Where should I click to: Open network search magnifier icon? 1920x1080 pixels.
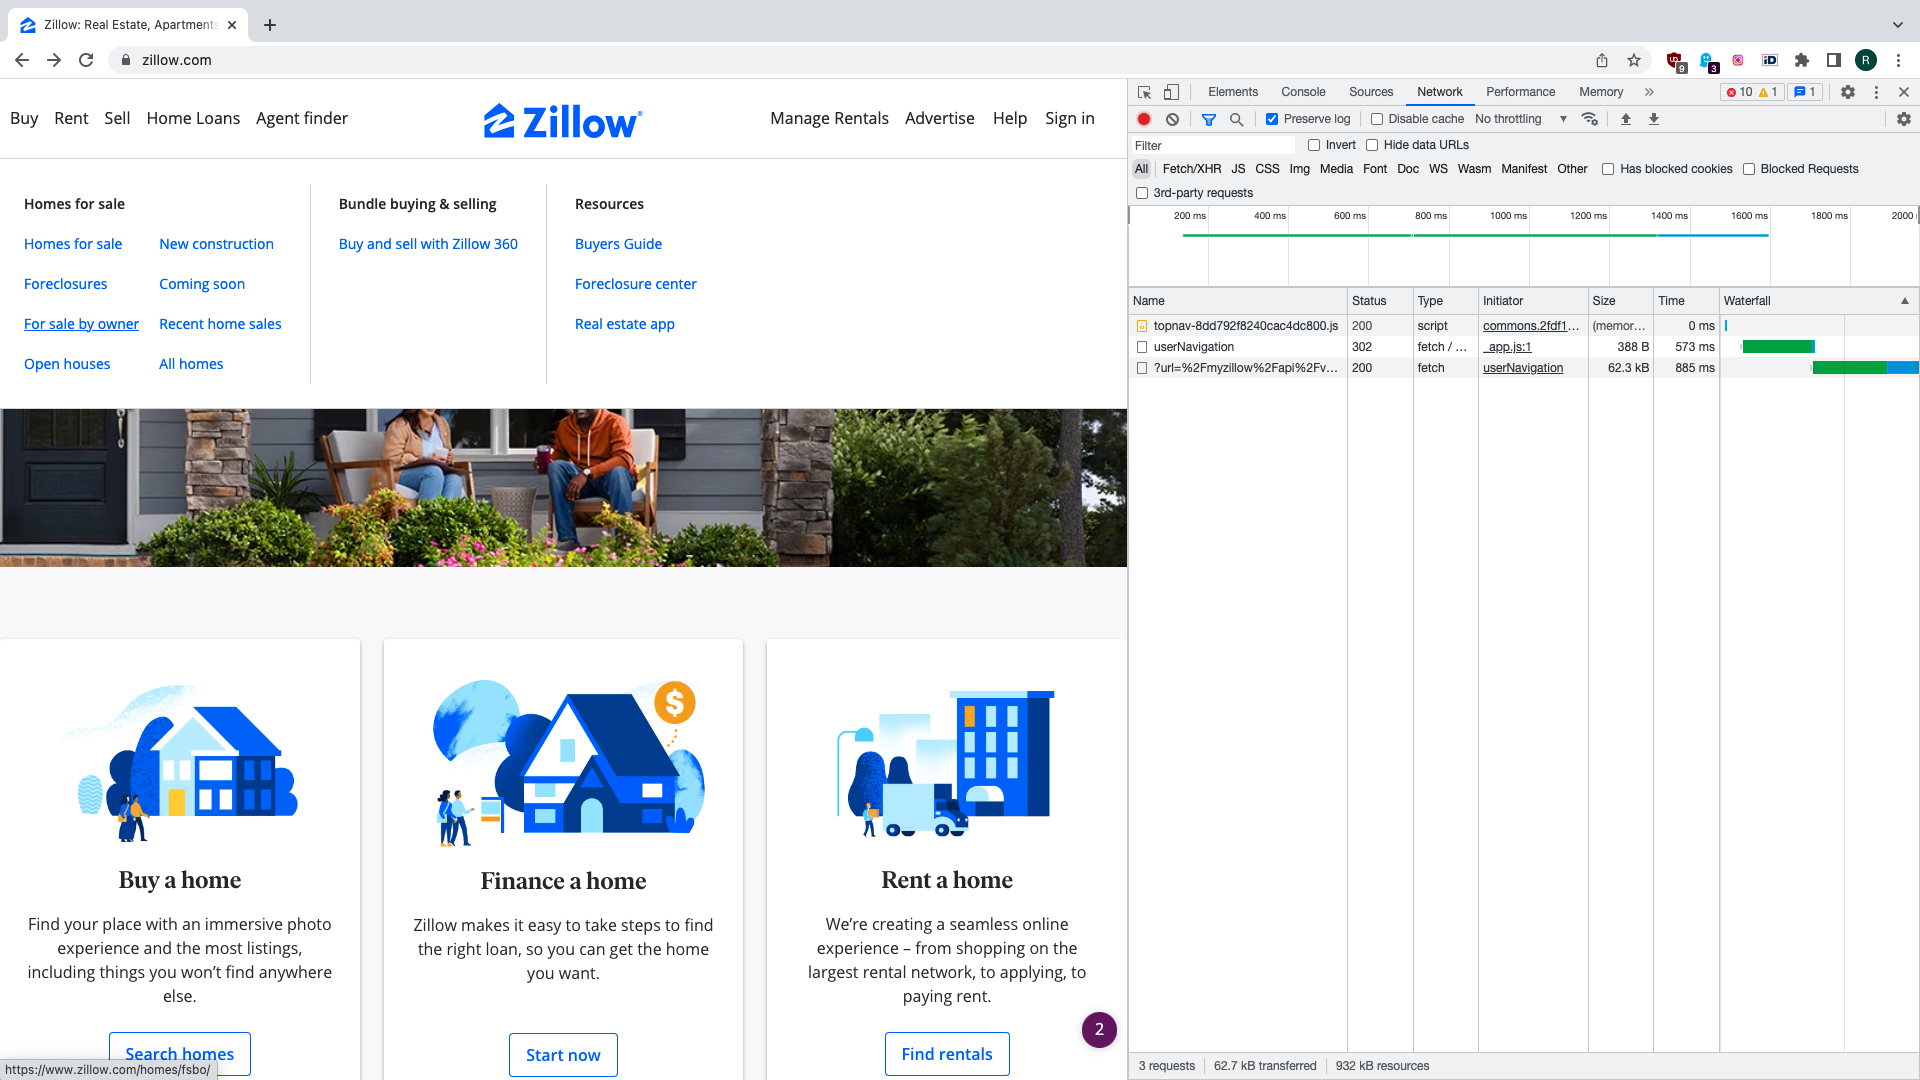click(1236, 119)
